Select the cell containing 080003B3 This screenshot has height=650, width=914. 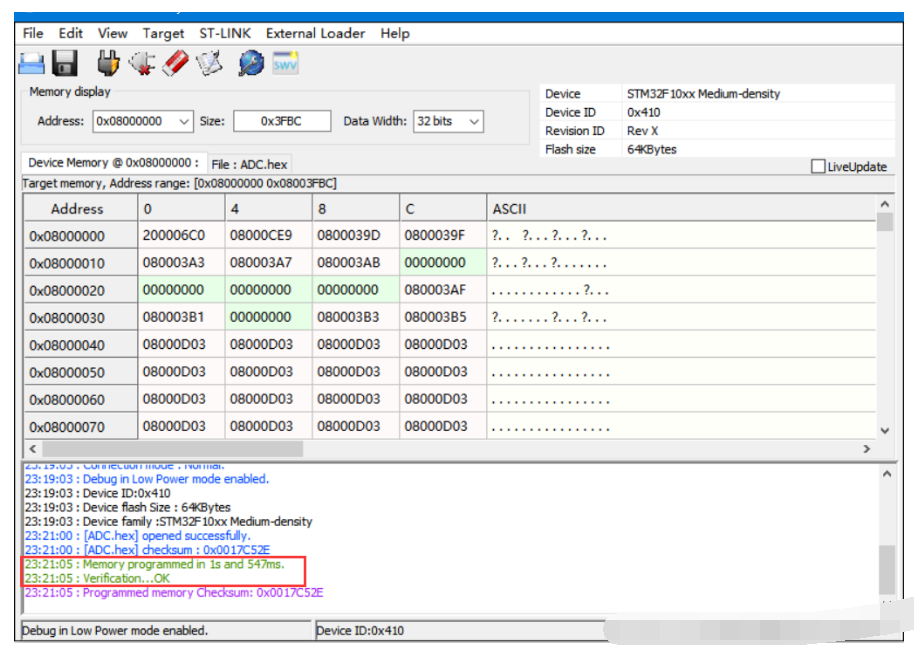tap(356, 317)
